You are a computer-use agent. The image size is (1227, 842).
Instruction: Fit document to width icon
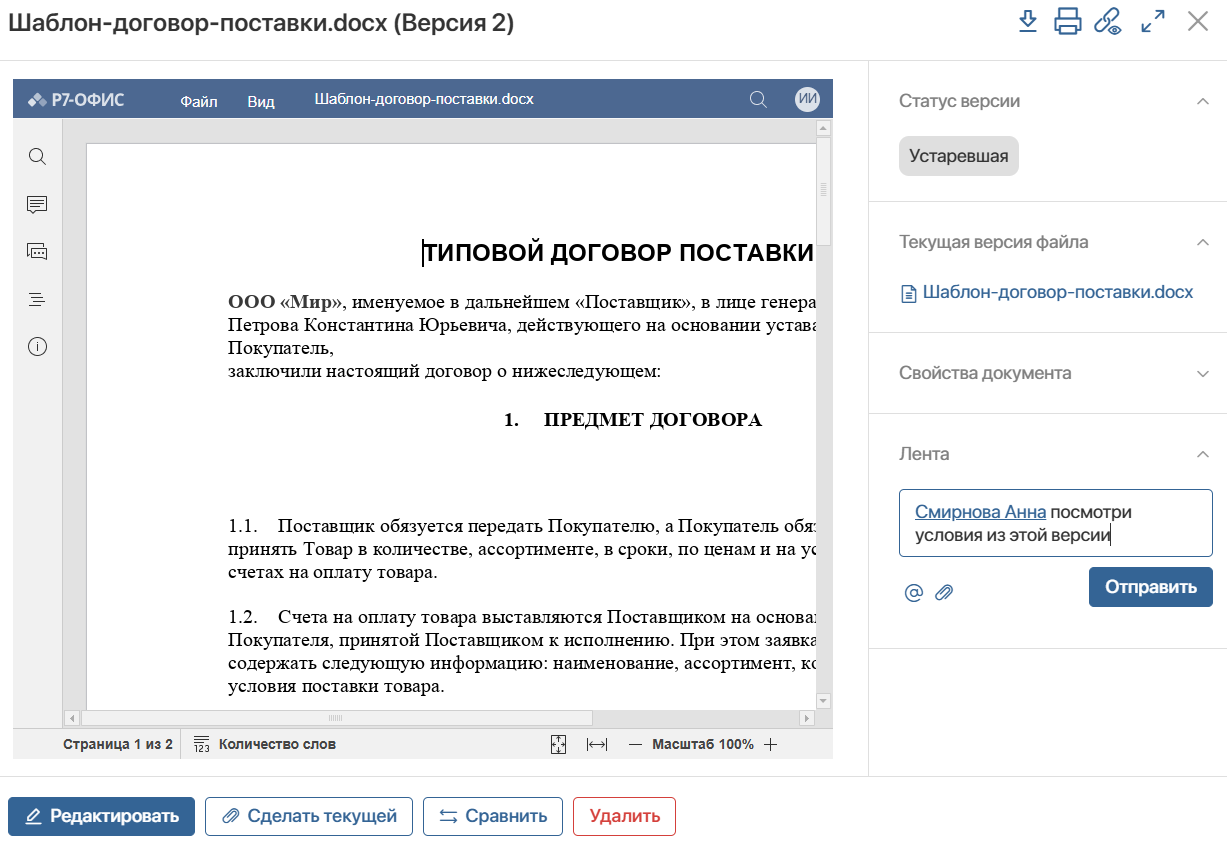click(597, 744)
